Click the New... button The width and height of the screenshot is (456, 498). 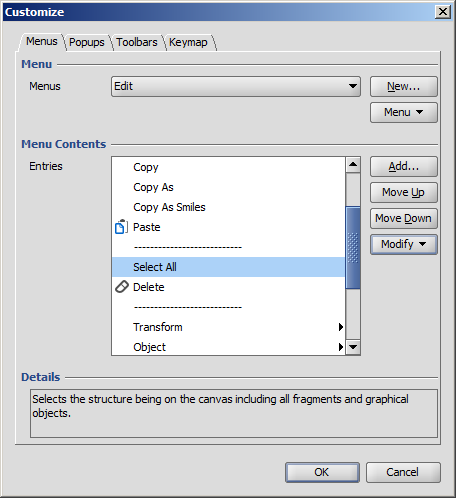pyautogui.click(x=404, y=86)
